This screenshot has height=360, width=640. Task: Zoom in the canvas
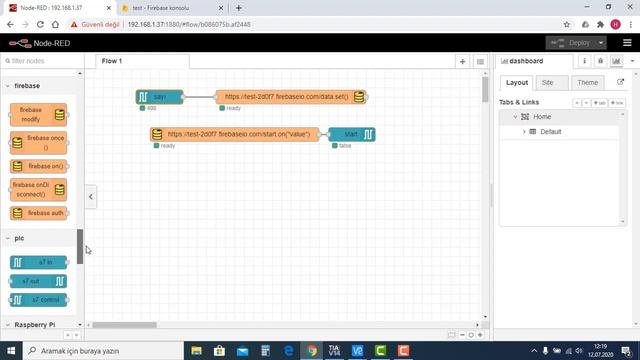click(480, 335)
